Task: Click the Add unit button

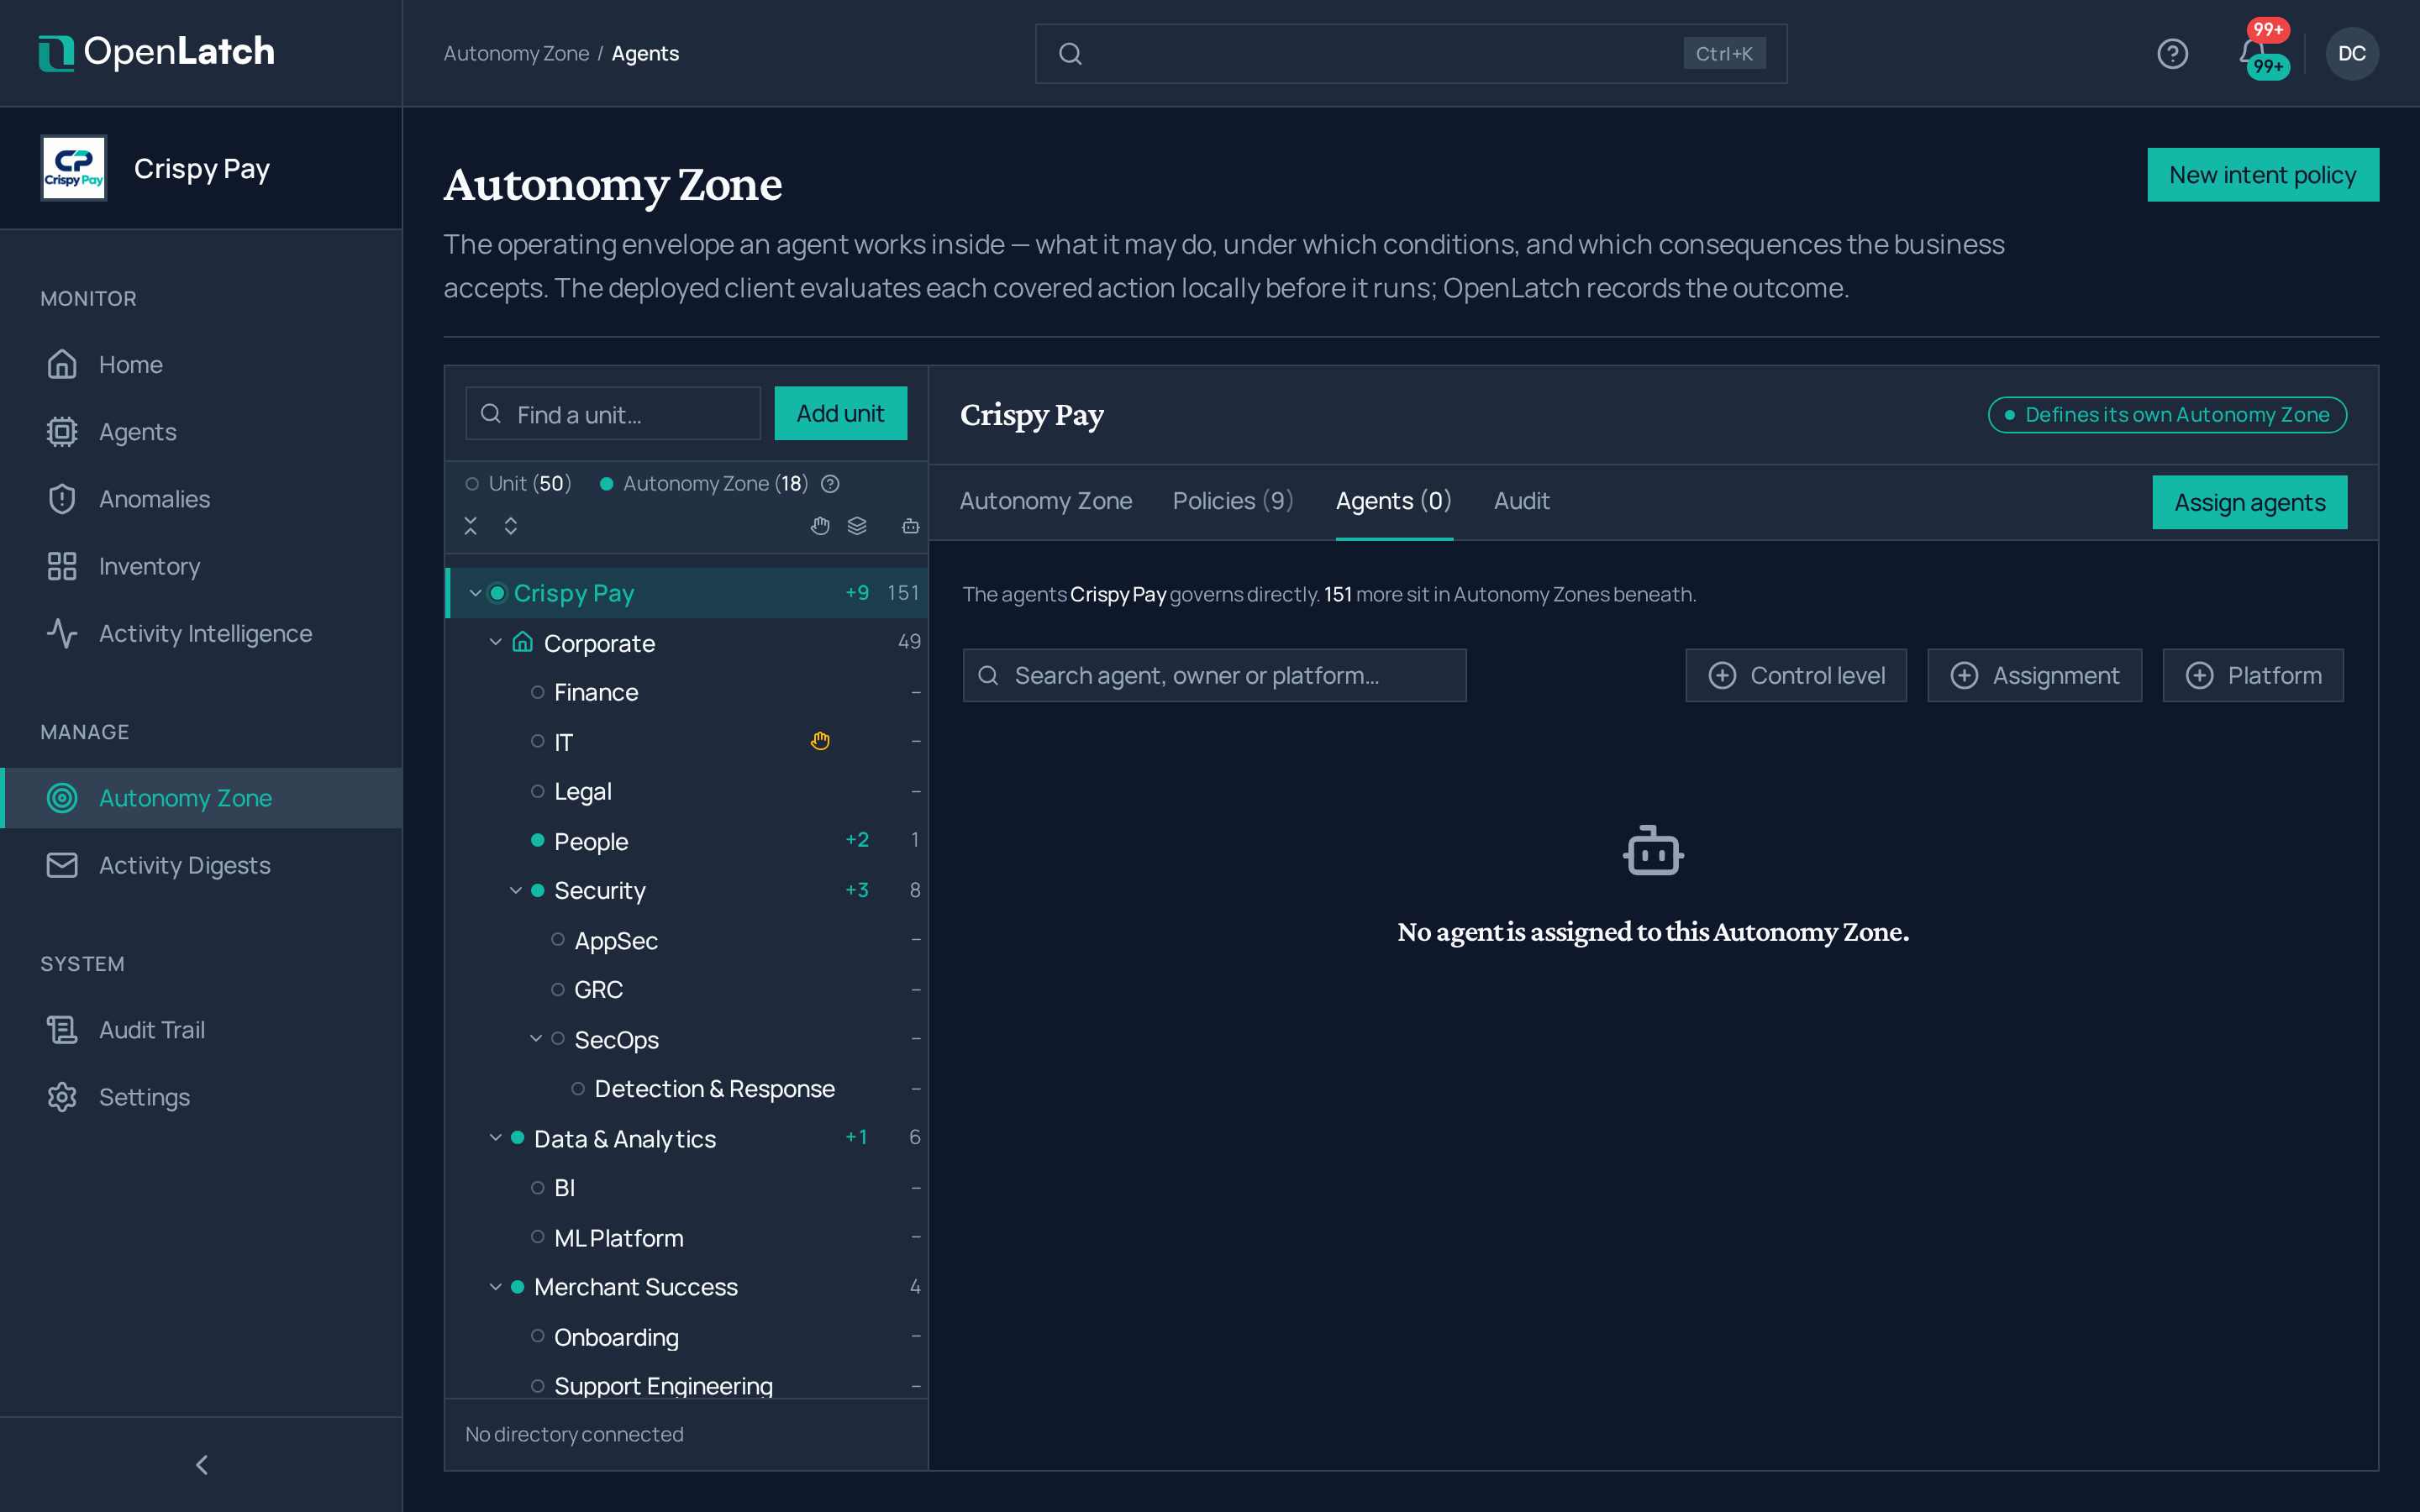Action: (x=841, y=413)
